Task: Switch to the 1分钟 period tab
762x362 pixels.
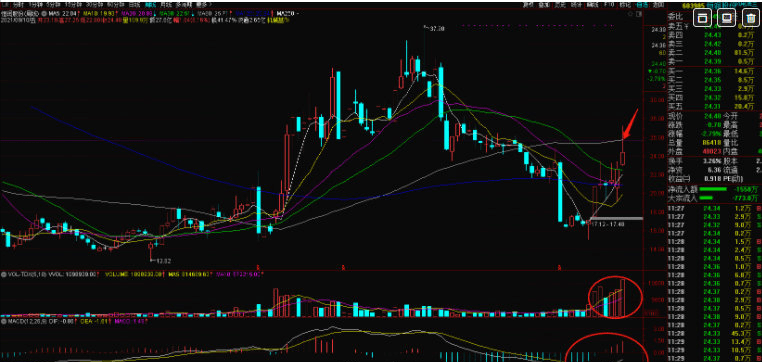Action: (x=35, y=4)
